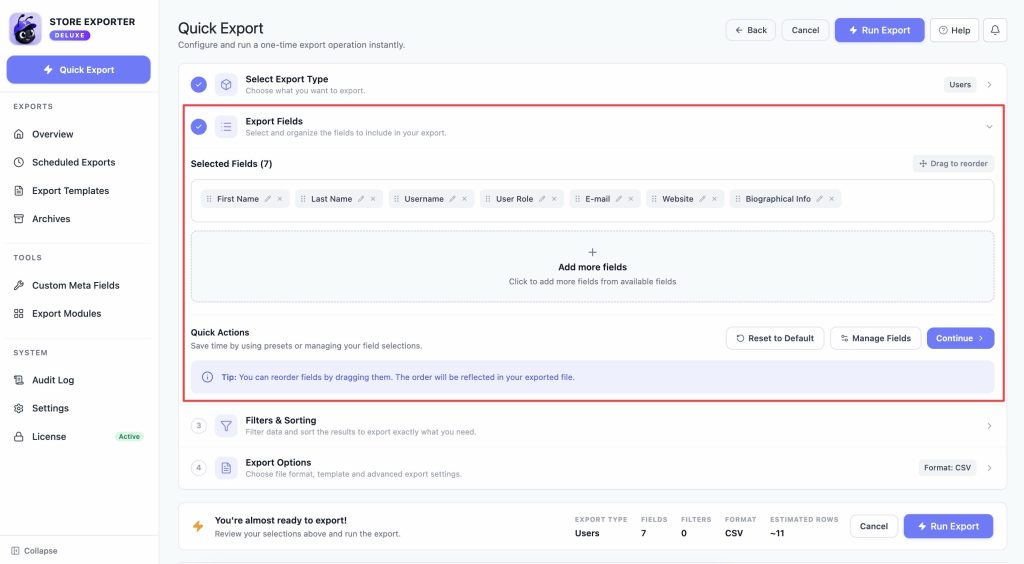
Task: Click the notification bell icon
Action: tap(995, 30)
